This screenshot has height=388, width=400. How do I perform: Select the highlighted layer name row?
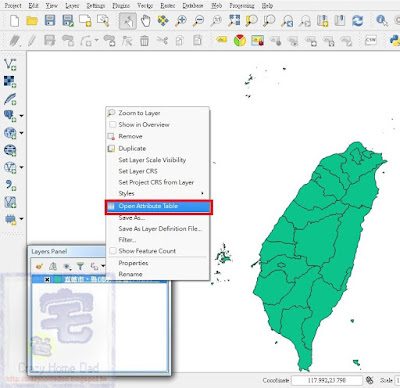pyautogui.click(x=100, y=279)
